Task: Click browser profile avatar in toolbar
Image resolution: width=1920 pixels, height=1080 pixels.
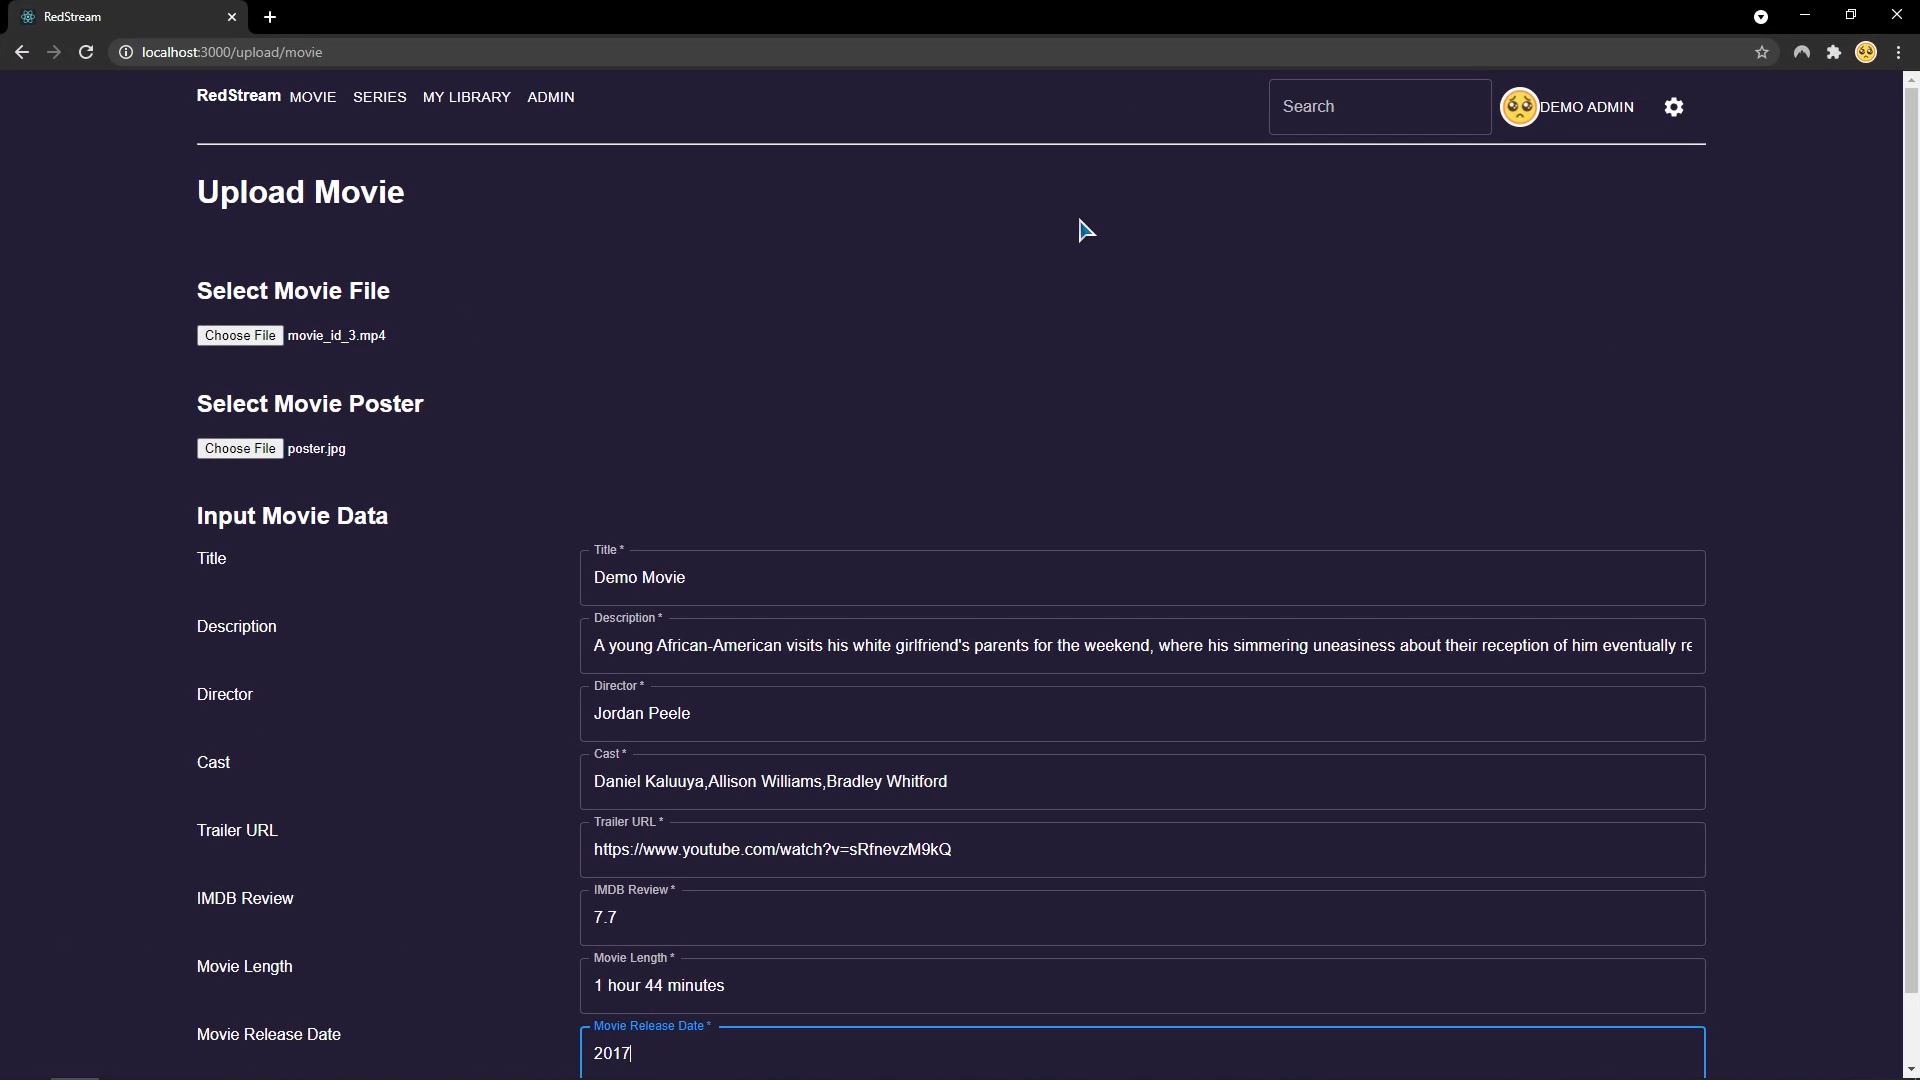Action: 1866,52
